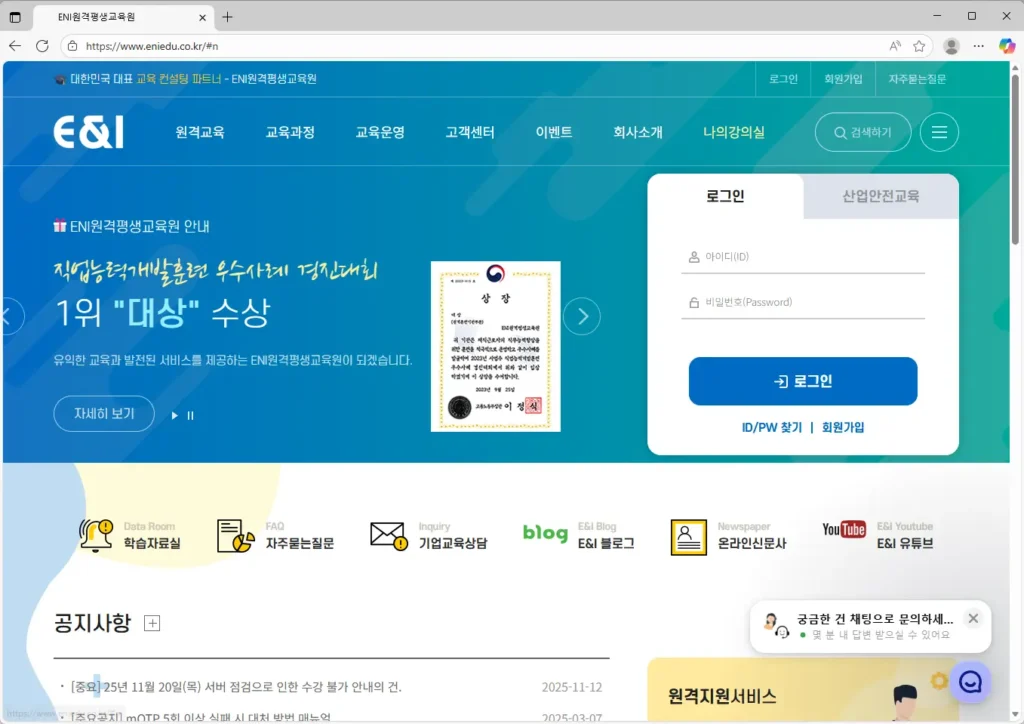
Task: Click the E&I logo
Action: pyautogui.click(x=88, y=132)
